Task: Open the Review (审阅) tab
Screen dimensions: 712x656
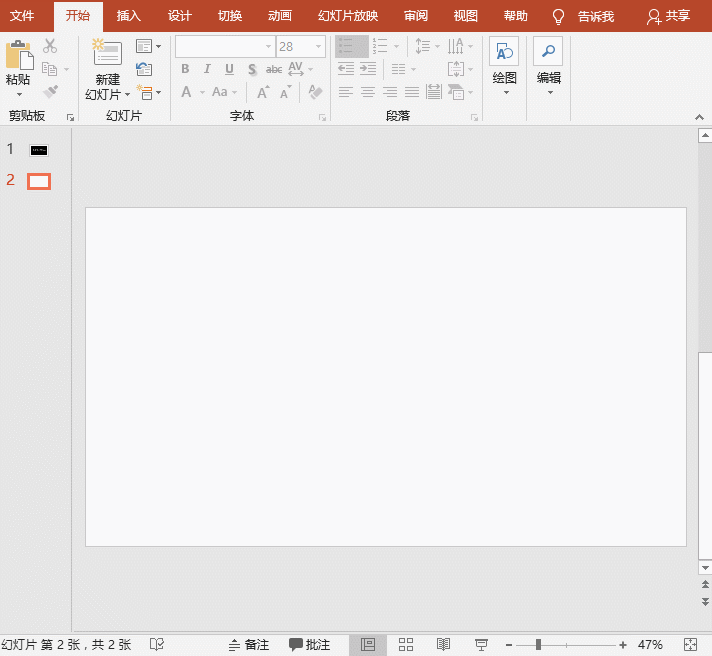Action: click(x=416, y=16)
